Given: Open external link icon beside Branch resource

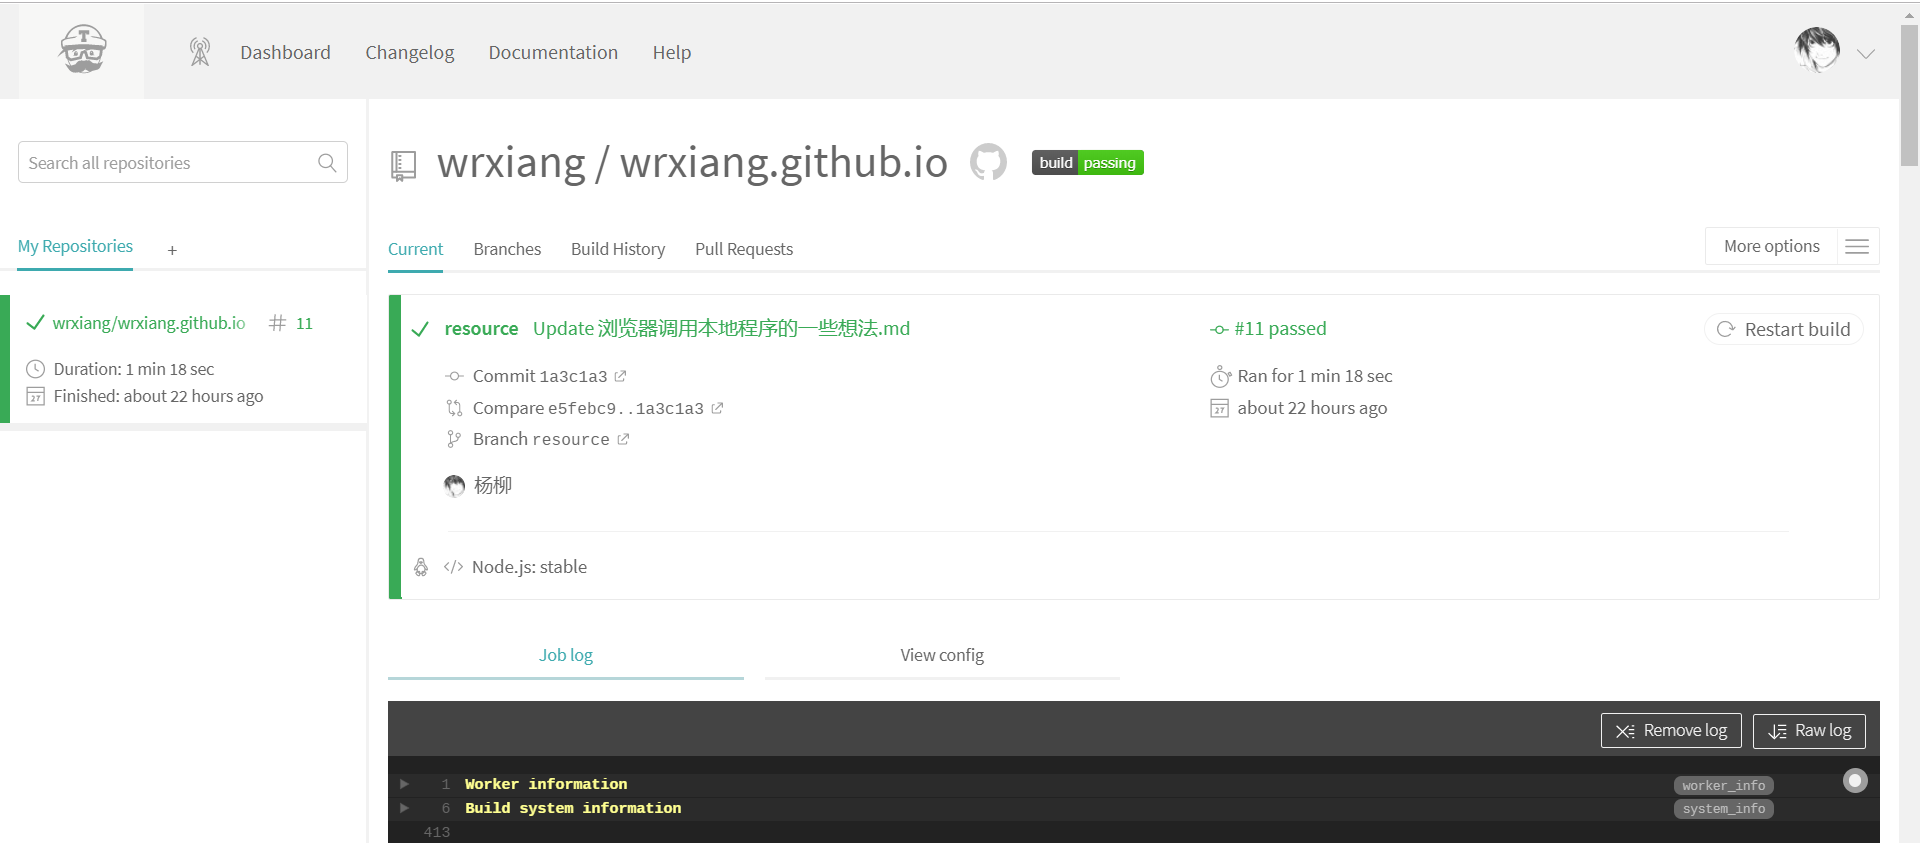Looking at the screenshot, I should click(623, 439).
